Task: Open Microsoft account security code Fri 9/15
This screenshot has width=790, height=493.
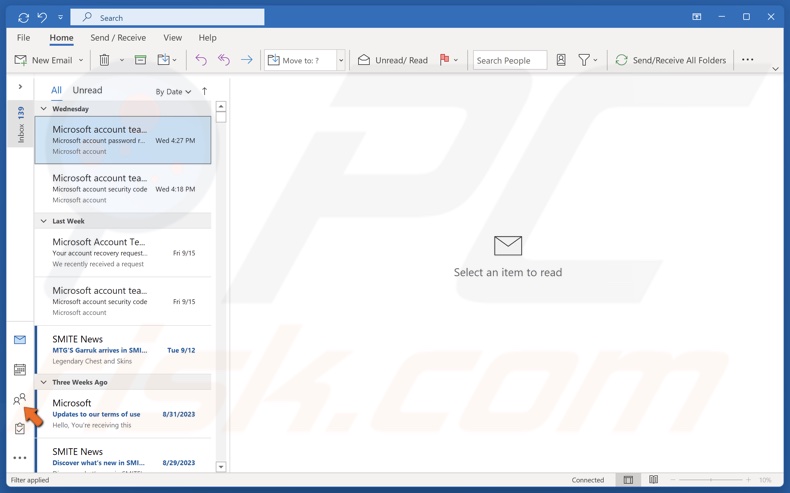Action: 123,301
